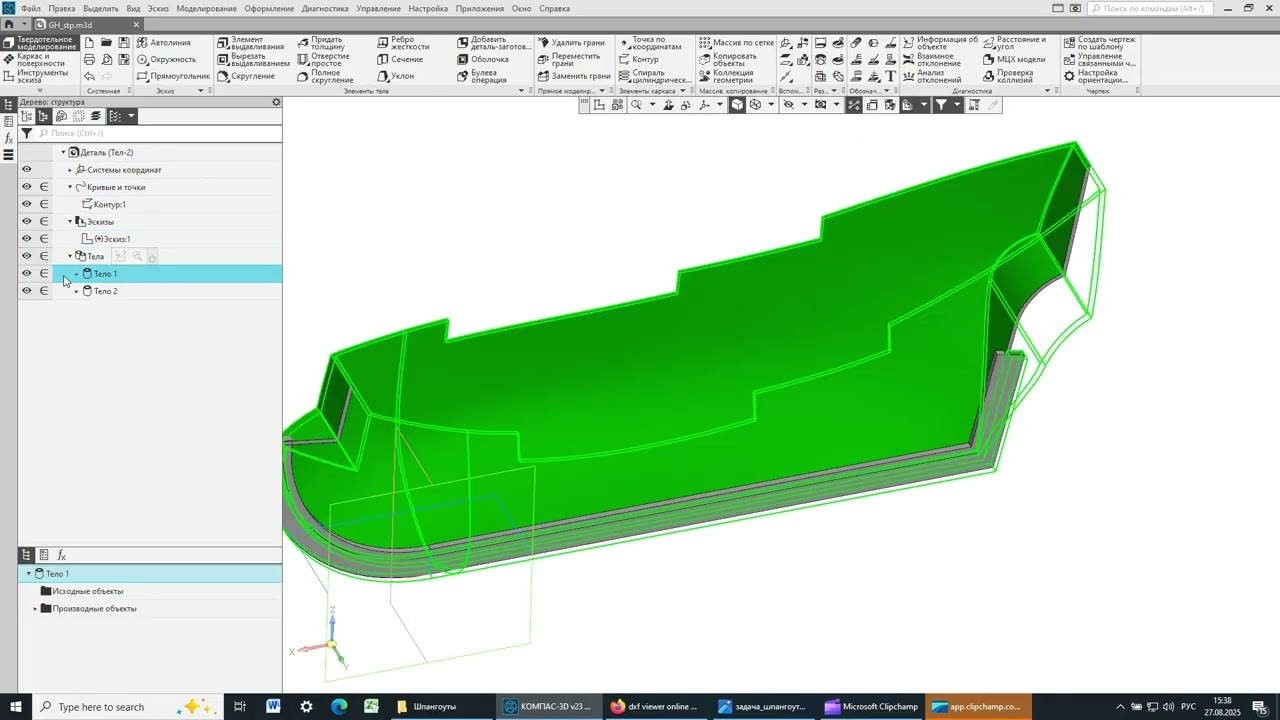
Task: Open the Диагностика menu
Action: (x=325, y=8)
